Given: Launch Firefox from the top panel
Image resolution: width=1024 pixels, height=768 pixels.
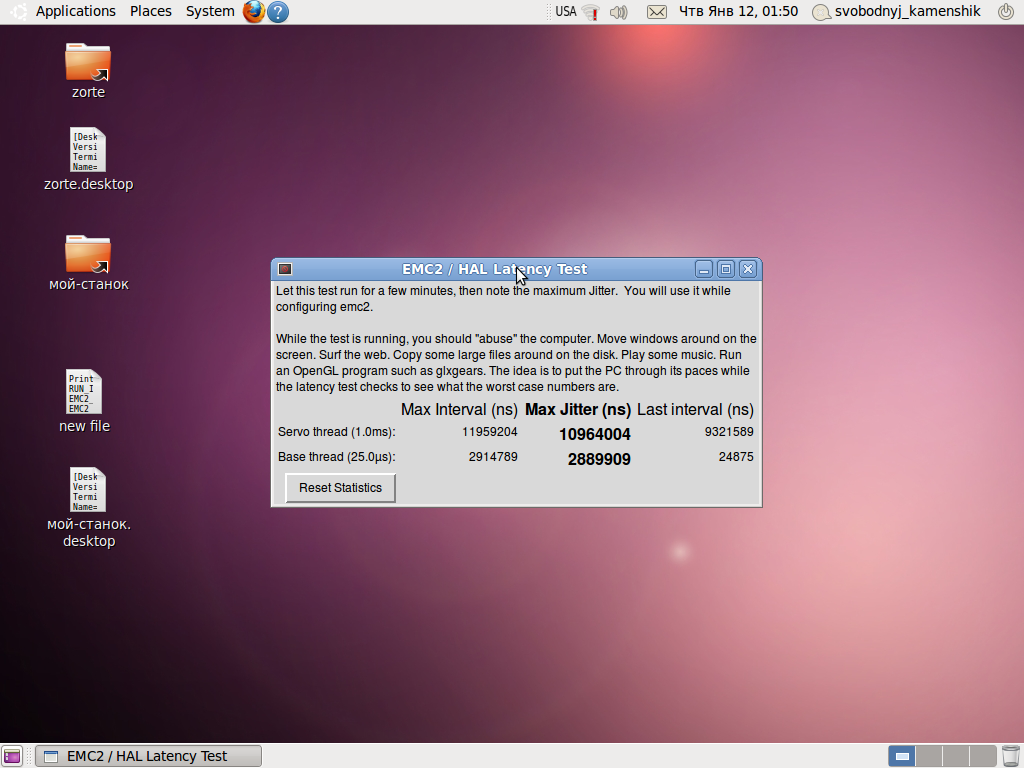Looking at the screenshot, I should (x=254, y=11).
